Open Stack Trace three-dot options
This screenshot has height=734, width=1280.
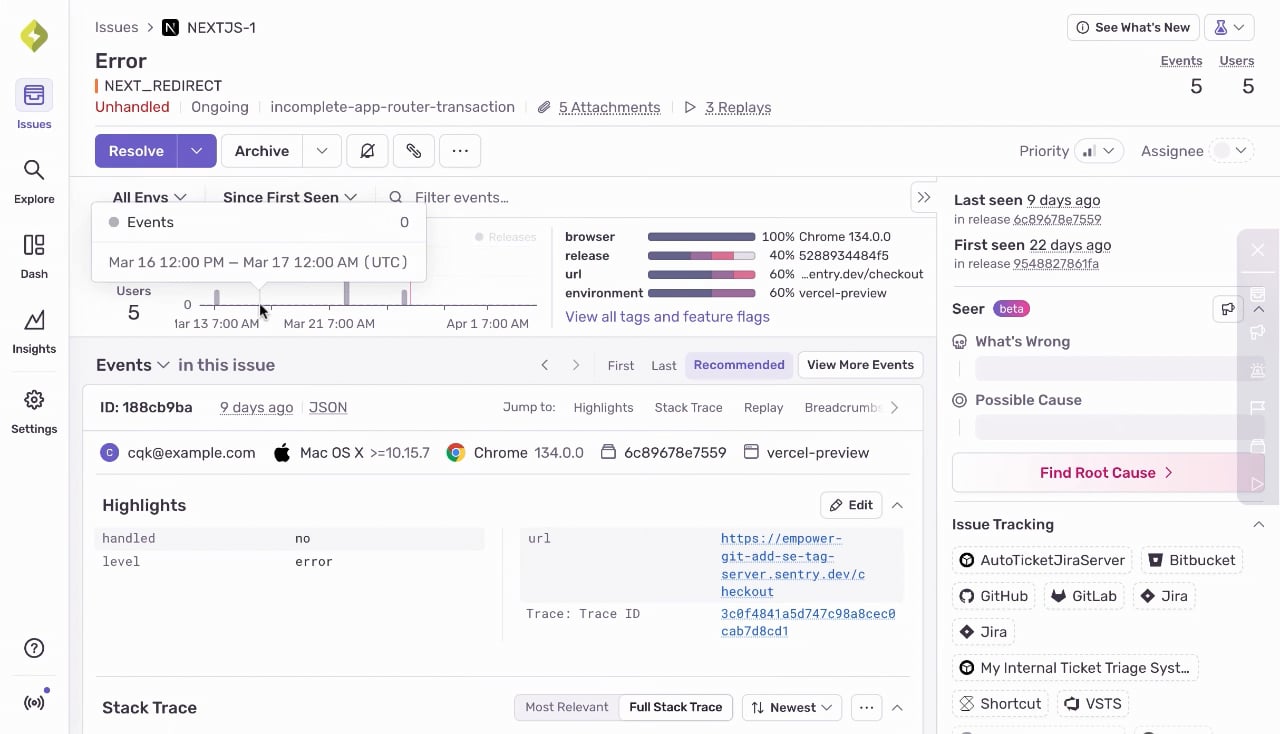(x=866, y=708)
